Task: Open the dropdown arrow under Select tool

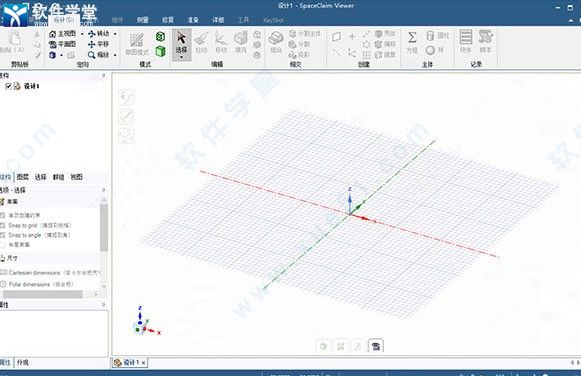Action: 181,57
